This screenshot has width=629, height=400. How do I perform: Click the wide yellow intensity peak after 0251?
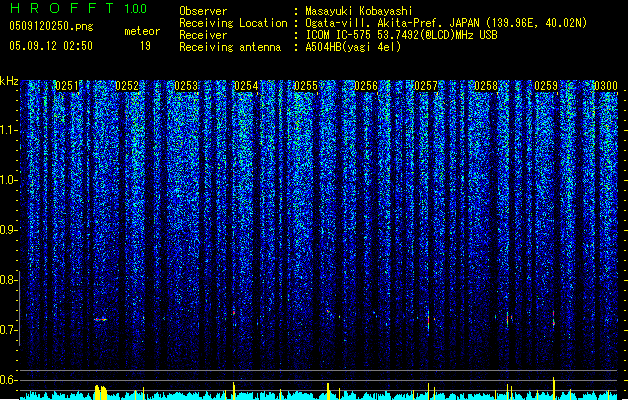(x=101, y=392)
